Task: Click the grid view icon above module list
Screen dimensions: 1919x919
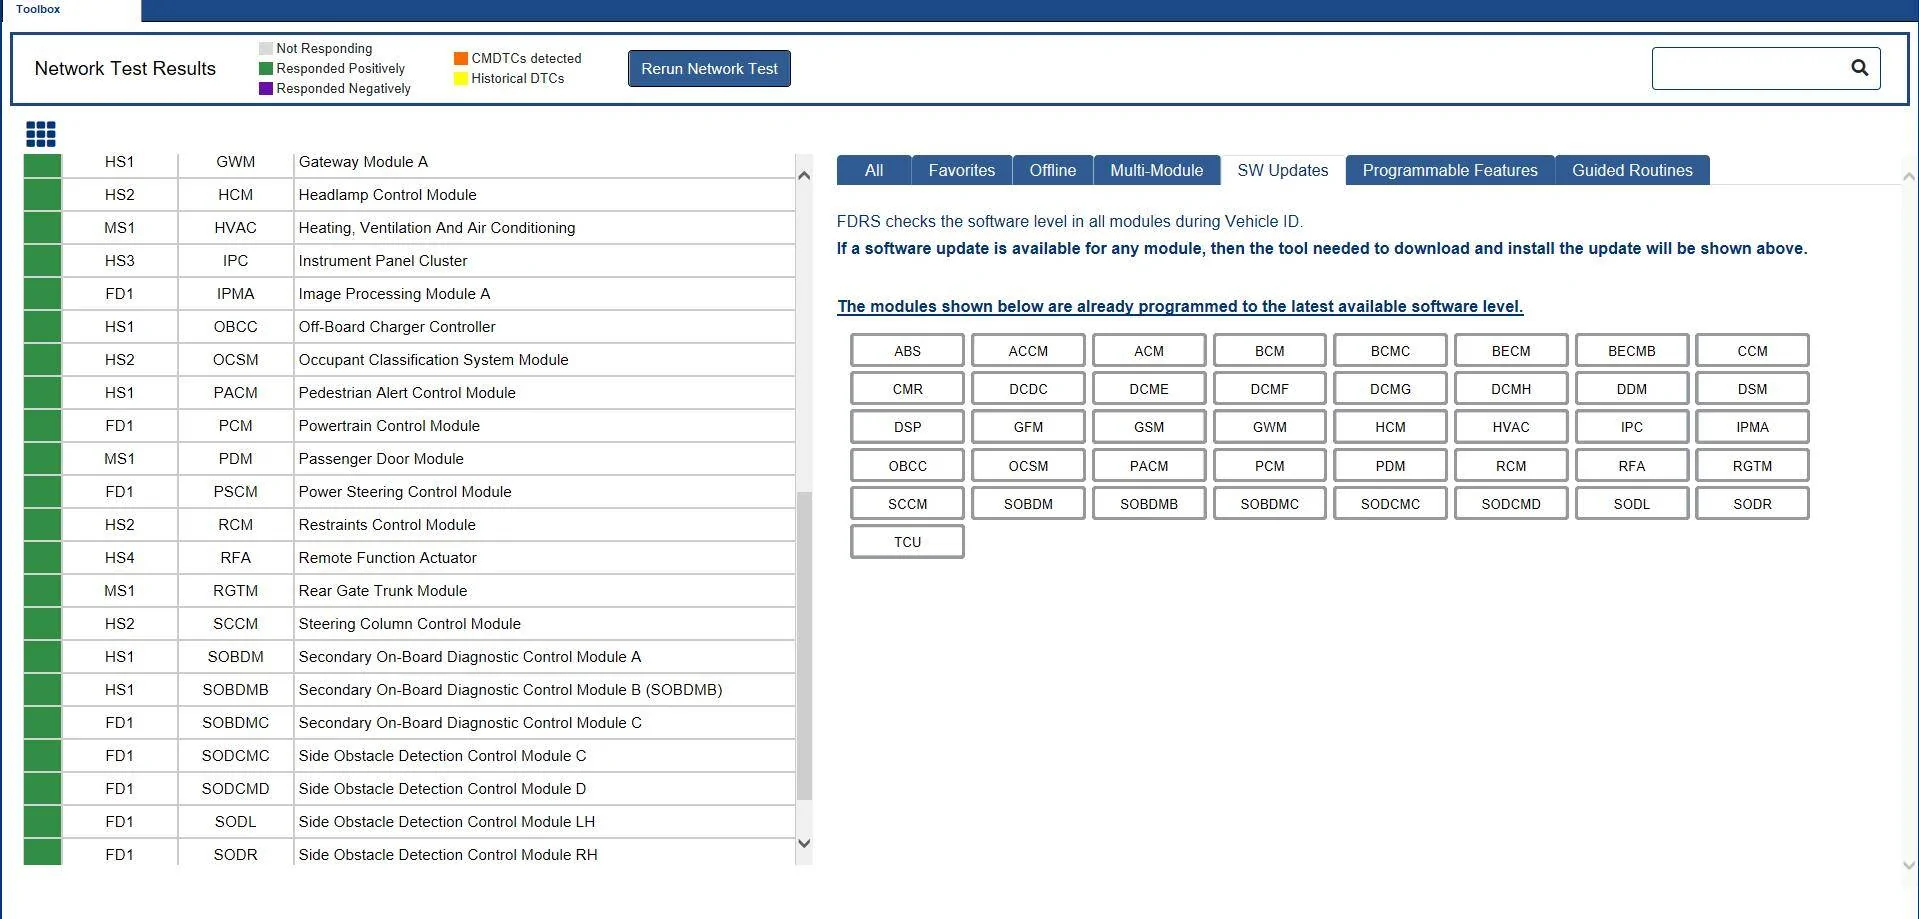Action: pyautogui.click(x=41, y=134)
